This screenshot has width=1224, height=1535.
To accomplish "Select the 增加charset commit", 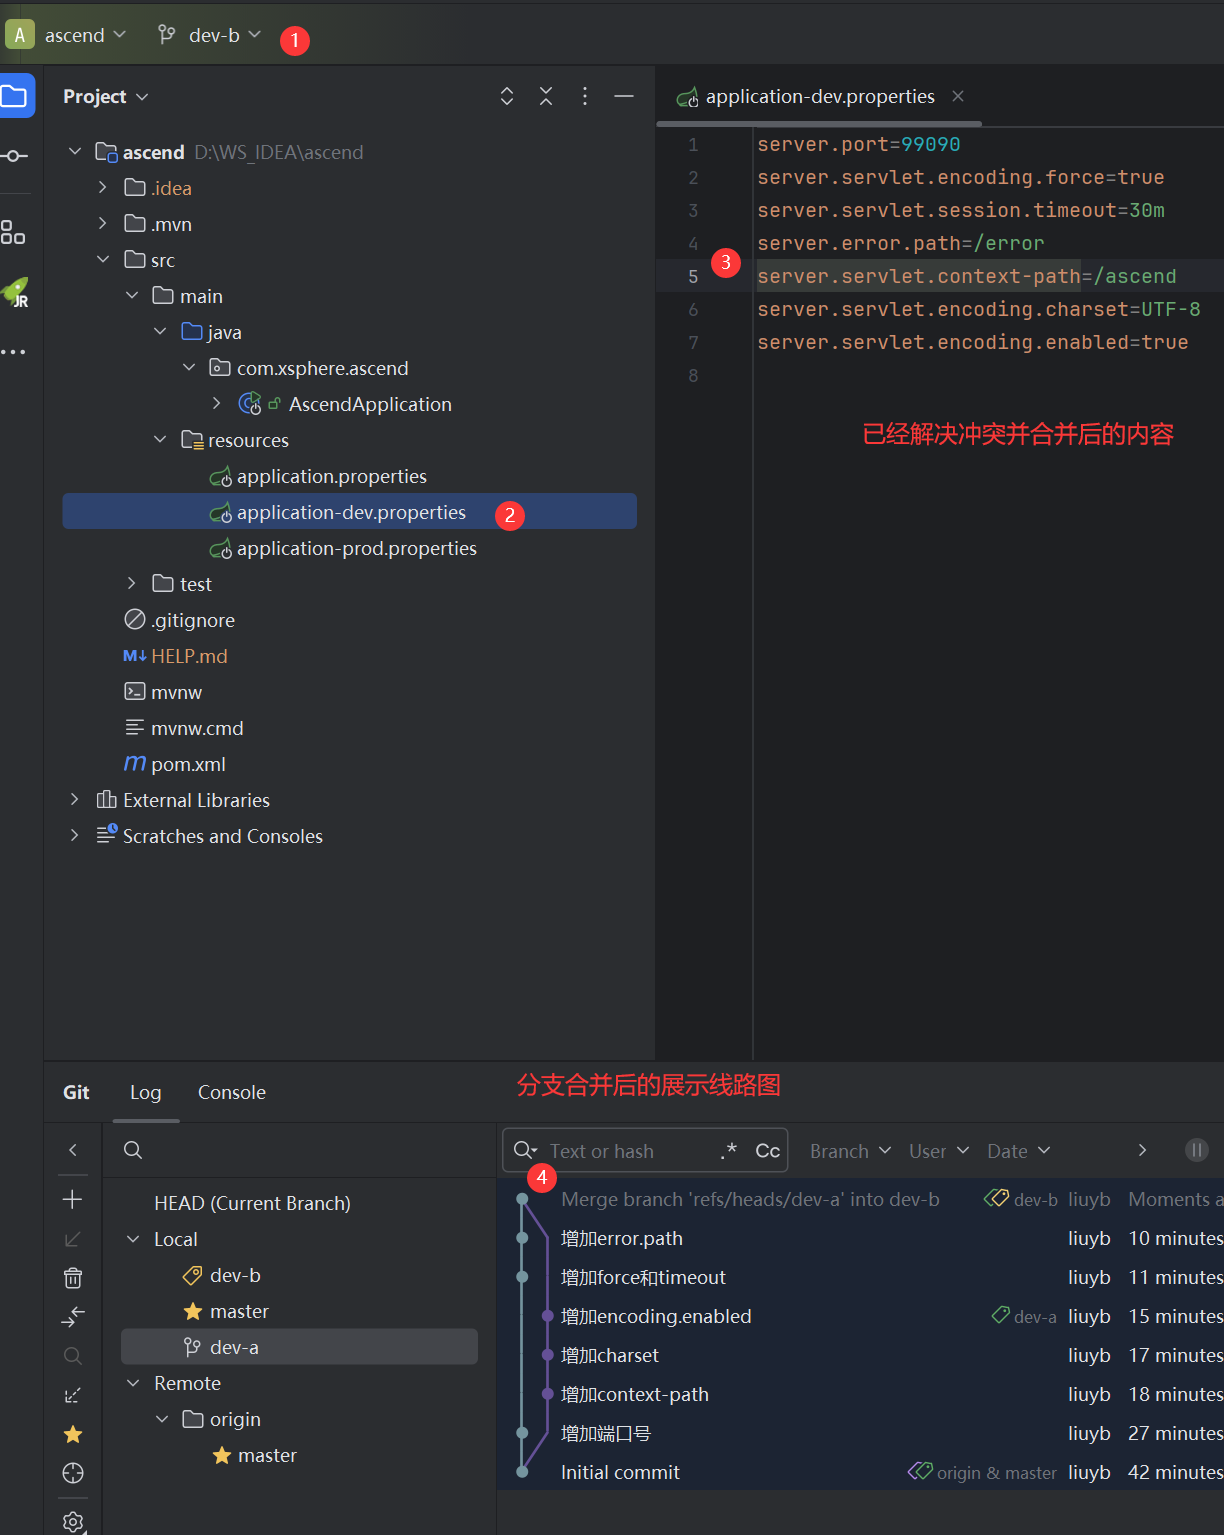I will click(610, 1355).
